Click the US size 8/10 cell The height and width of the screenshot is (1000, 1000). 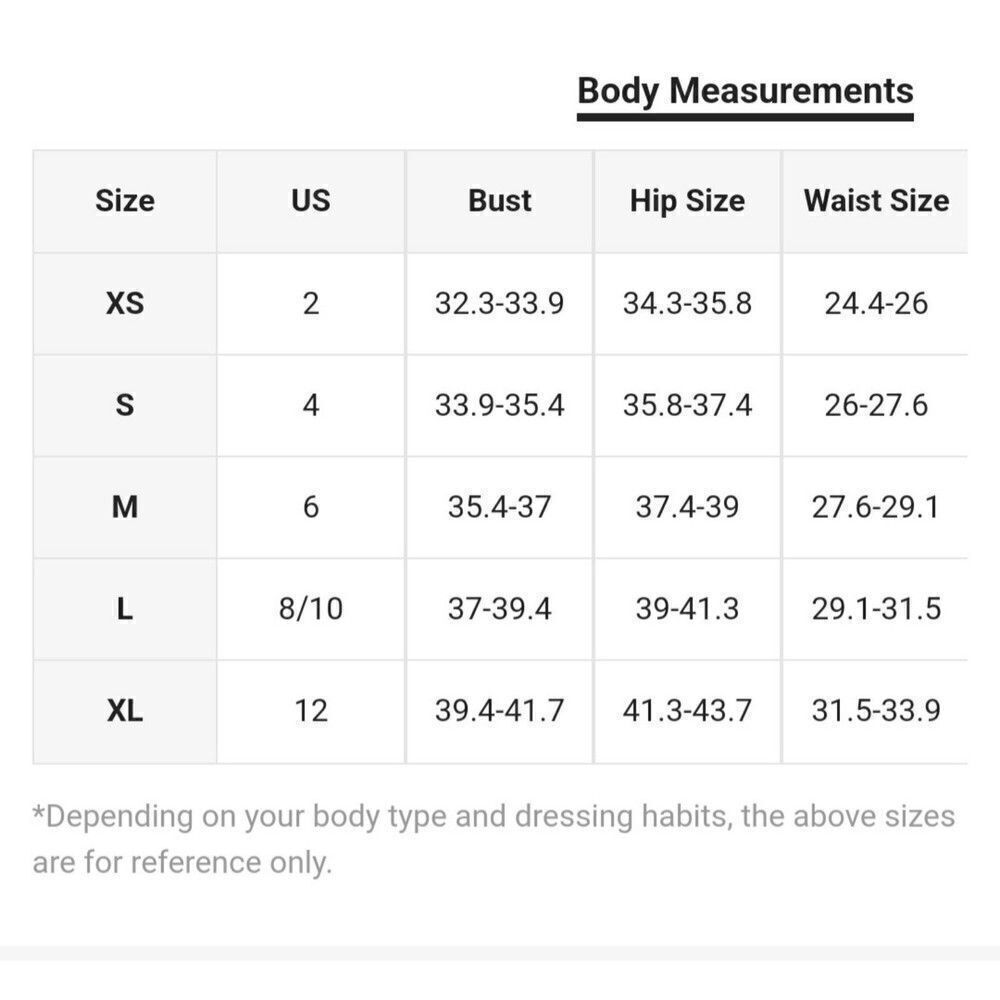[311, 609]
